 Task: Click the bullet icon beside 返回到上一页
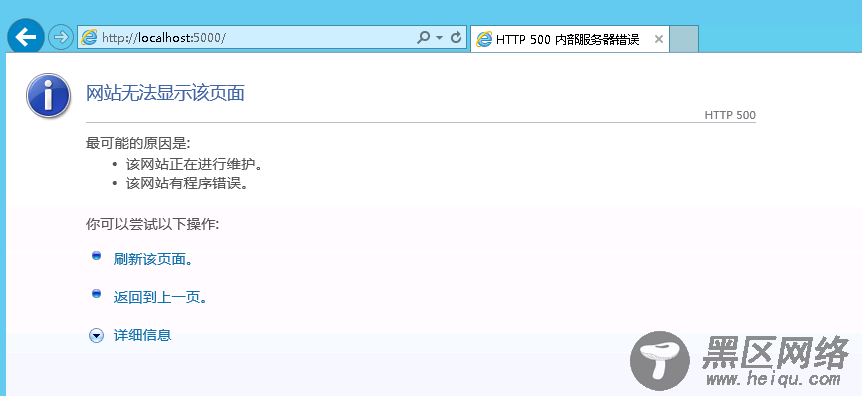96,294
